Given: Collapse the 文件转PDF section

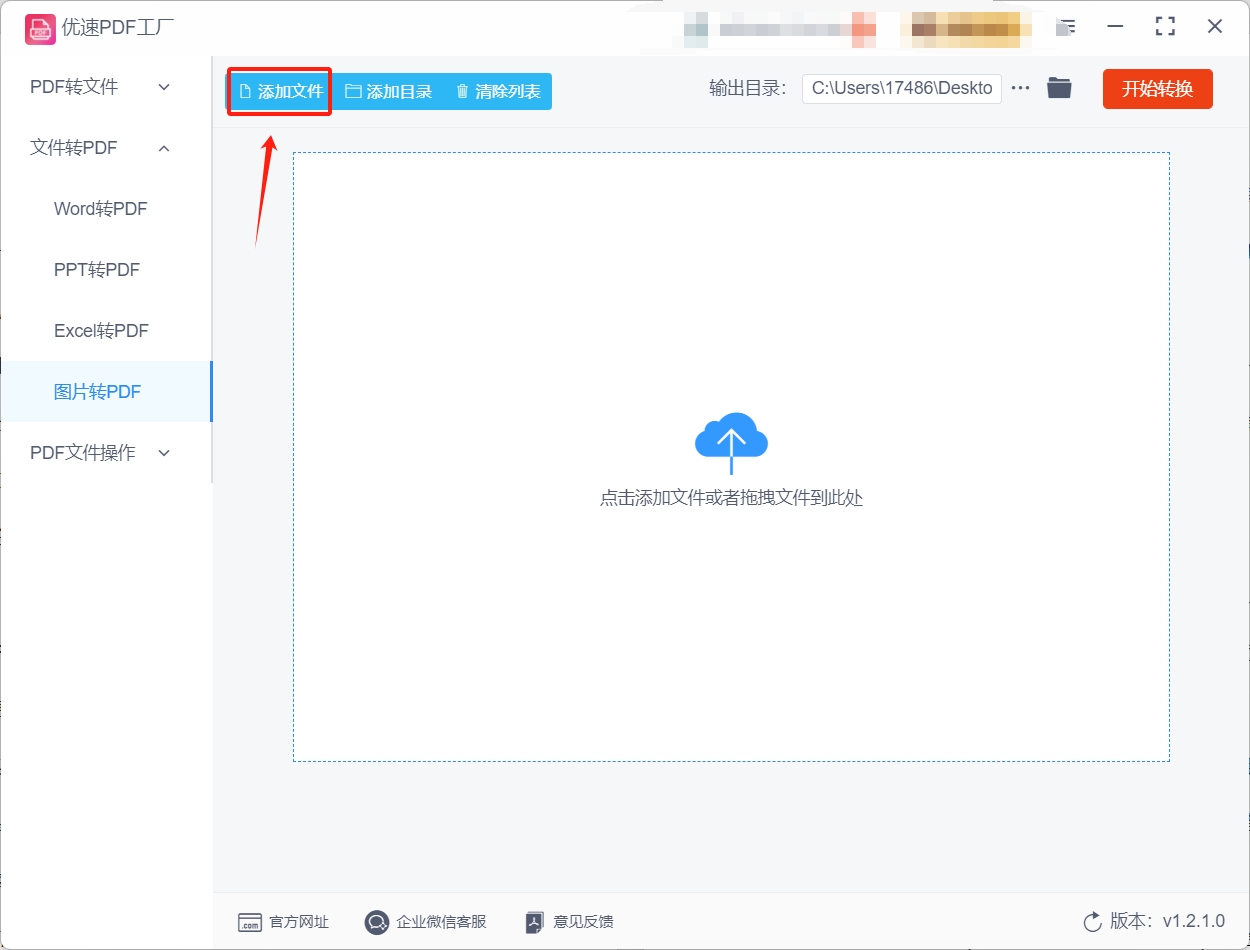Looking at the screenshot, I should point(98,147).
